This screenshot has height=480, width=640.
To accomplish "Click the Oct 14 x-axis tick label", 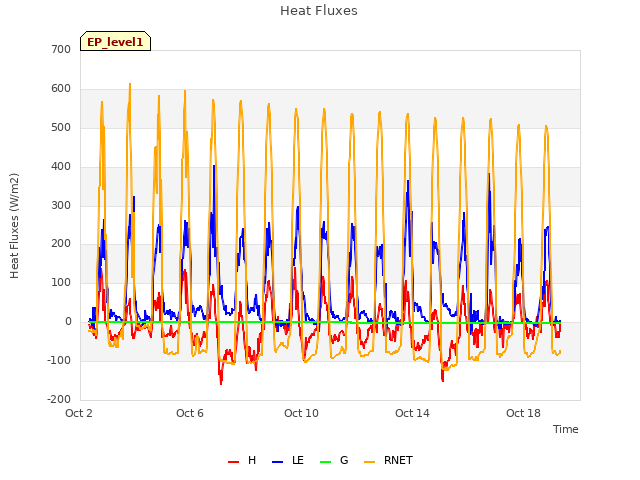I will pos(412,413).
